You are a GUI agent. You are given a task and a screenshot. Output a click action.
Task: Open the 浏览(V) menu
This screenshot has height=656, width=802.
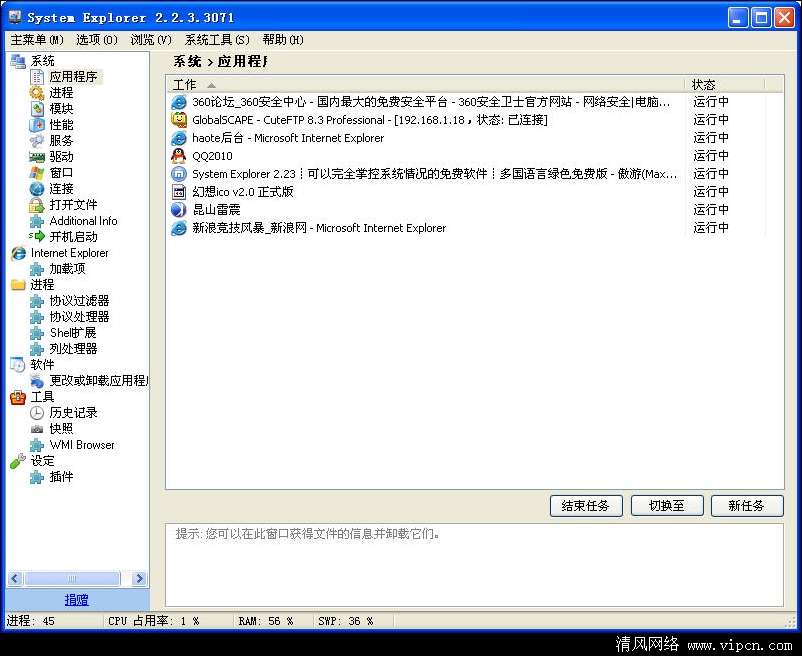click(x=151, y=40)
